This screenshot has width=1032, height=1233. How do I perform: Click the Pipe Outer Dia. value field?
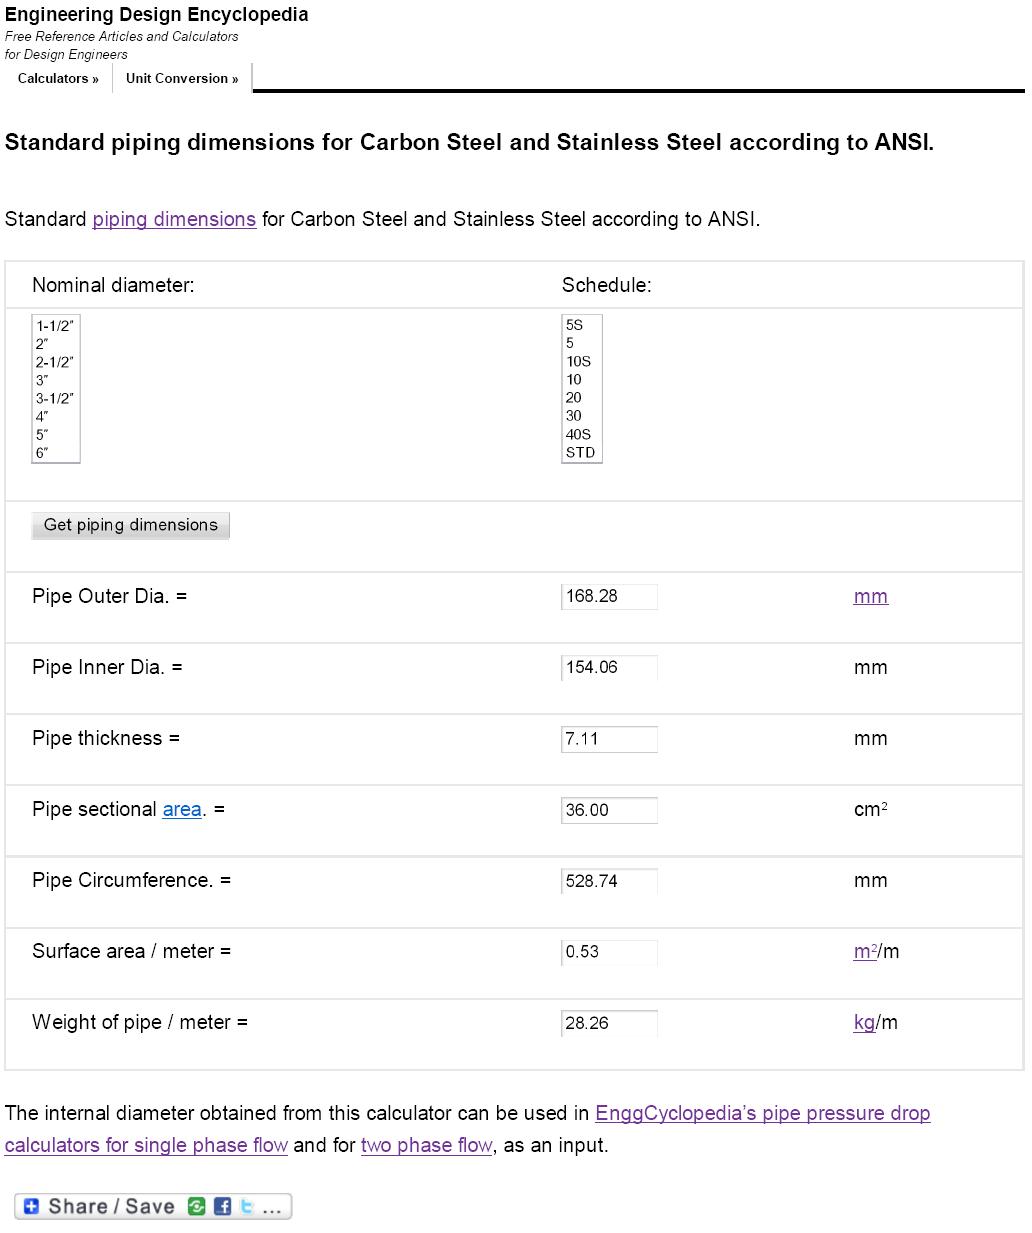(609, 596)
